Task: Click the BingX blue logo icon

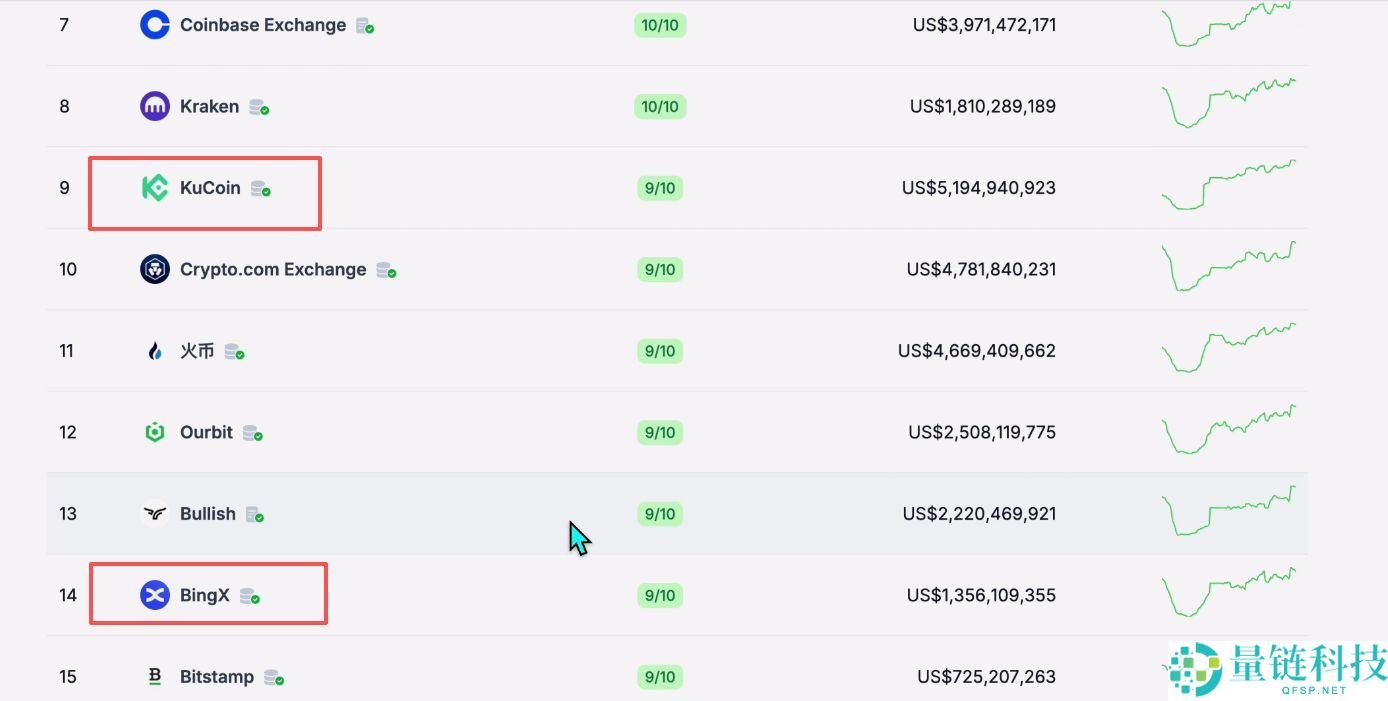Action: [155, 595]
